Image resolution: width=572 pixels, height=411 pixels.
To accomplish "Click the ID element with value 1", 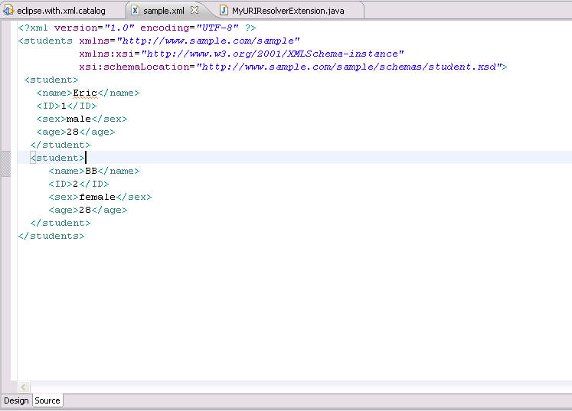I will (66, 106).
